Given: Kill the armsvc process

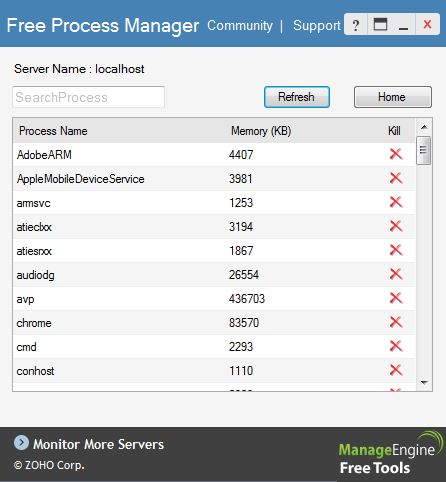Looking at the screenshot, I should click(x=396, y=202).
